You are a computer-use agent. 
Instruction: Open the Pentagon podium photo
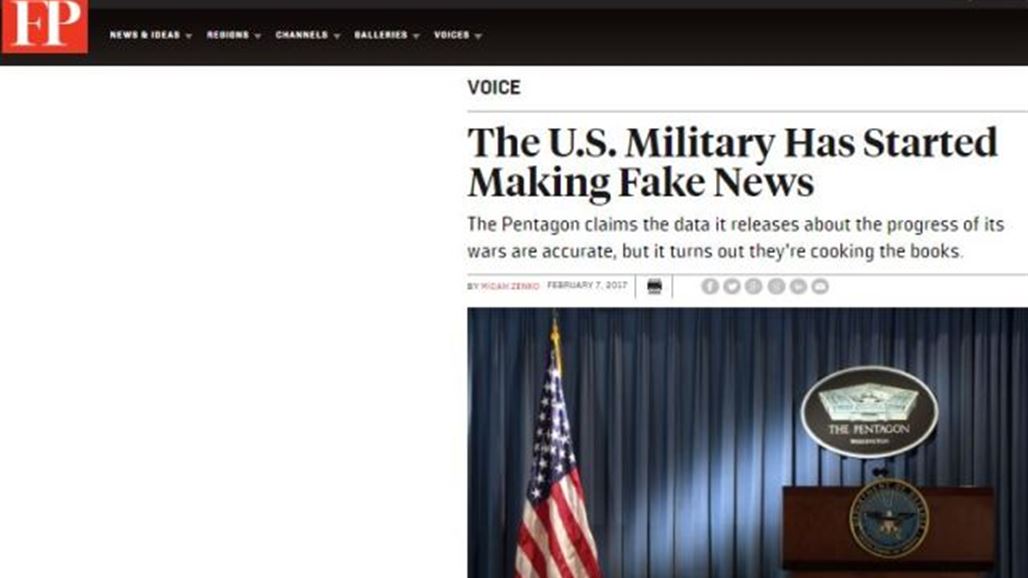point(747,443)
